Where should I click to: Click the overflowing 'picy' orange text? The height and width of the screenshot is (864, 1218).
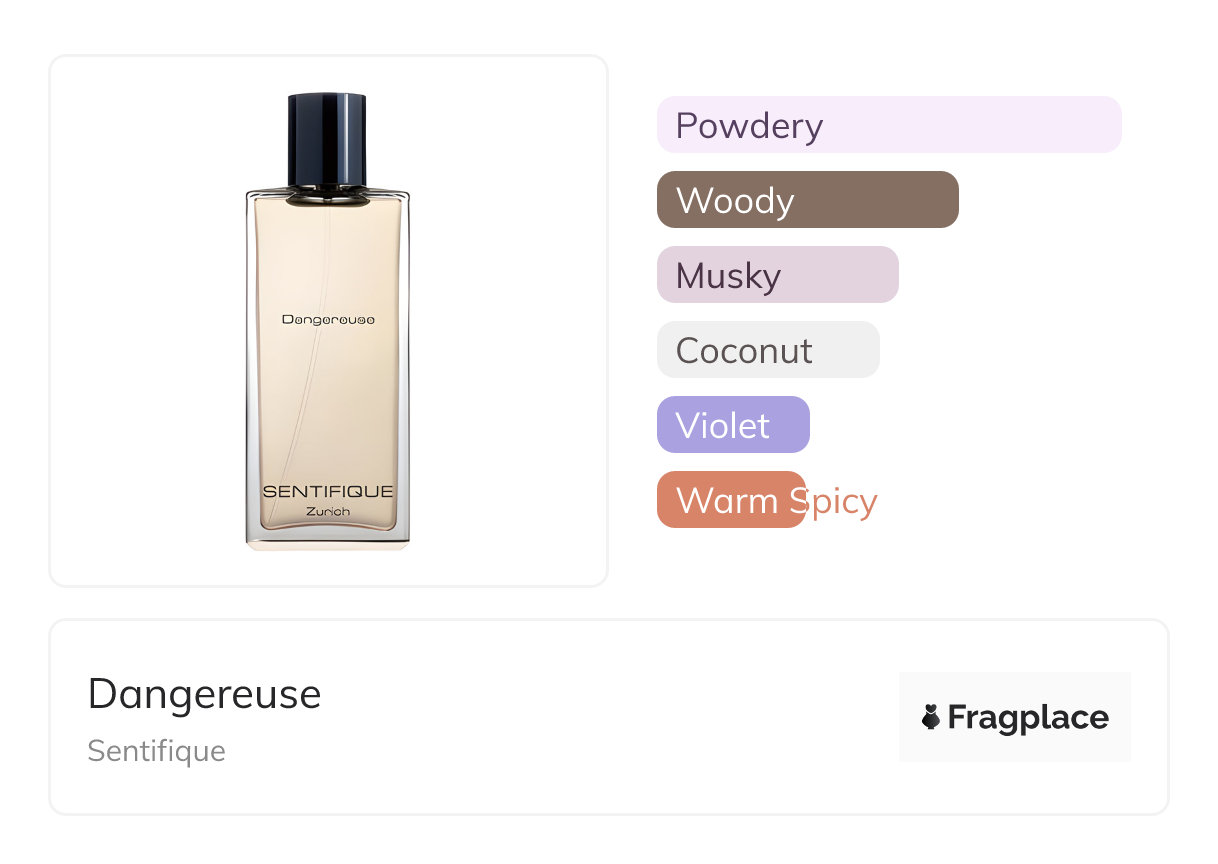[x=842, y=501]
